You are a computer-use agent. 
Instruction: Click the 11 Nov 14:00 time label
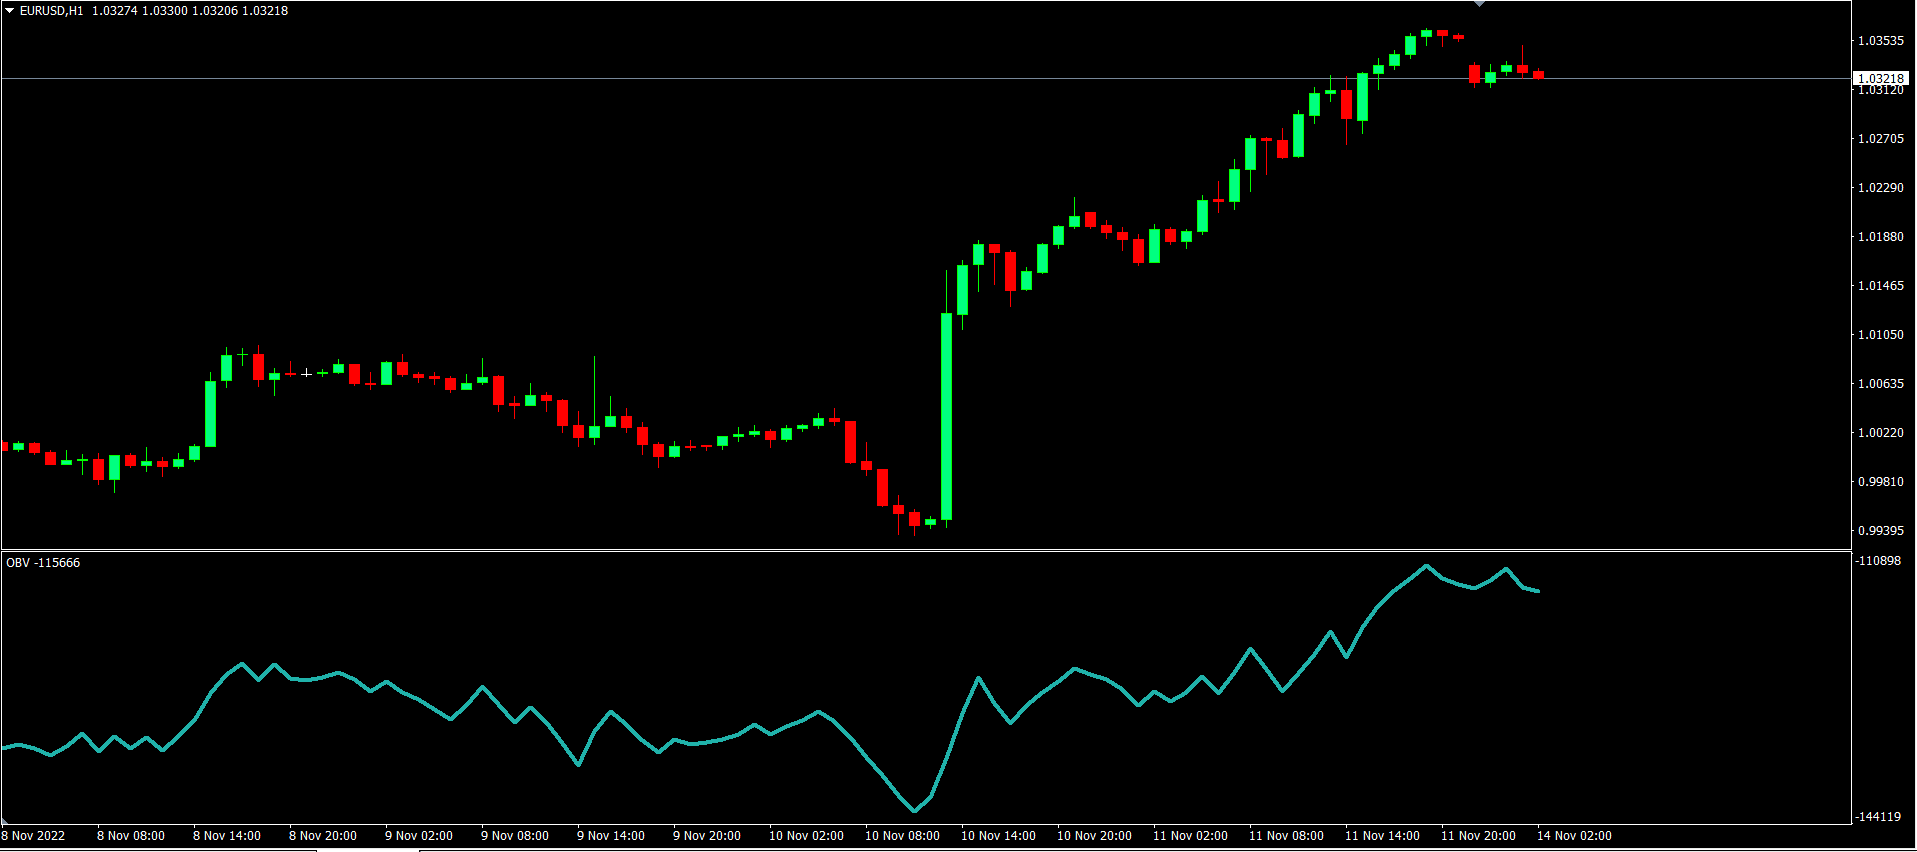point(1382,836)
